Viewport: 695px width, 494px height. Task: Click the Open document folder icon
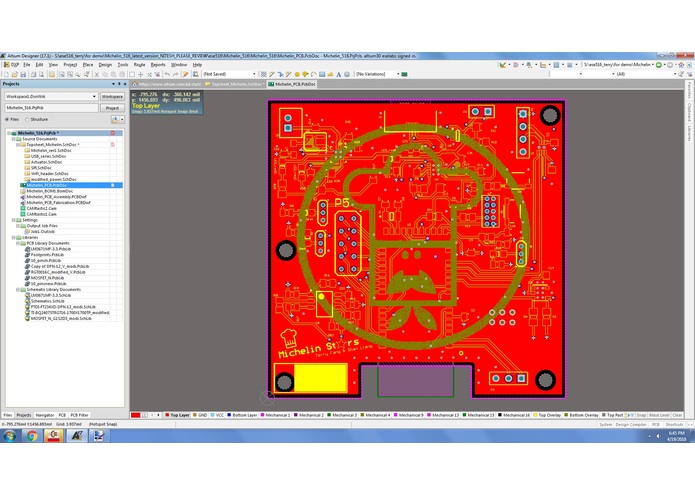pyautogui.click(x=15, y=74)
